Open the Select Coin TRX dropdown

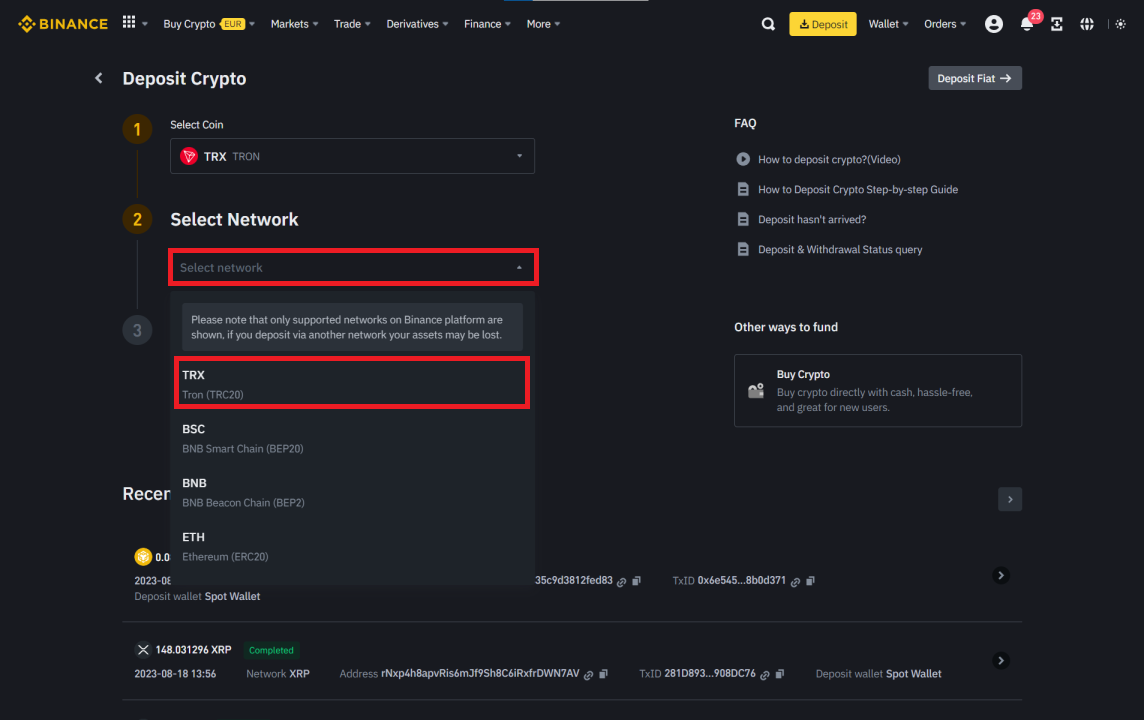[x=352, y=156]
